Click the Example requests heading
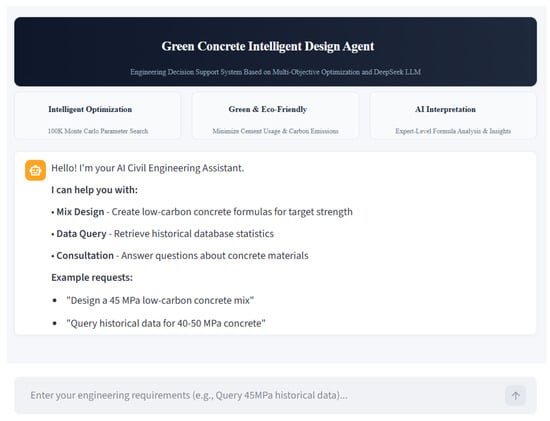Image resolution: width=550 pixels, height=421 pixels. 92,278
